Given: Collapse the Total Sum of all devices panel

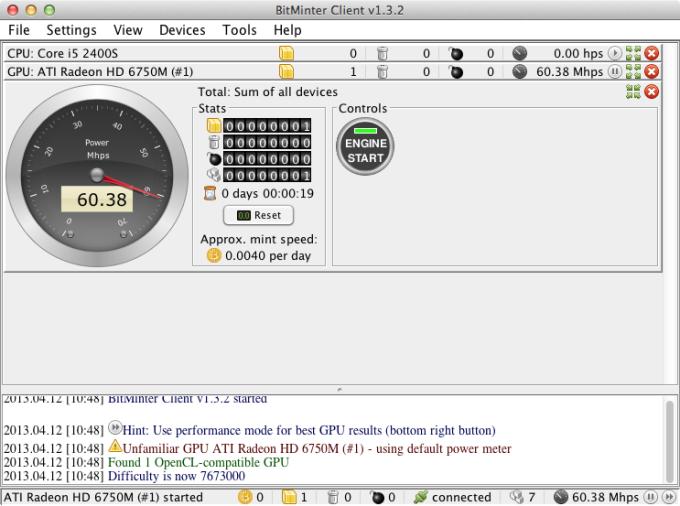Looking at the screenshot, I should click(x=633, y=91).
